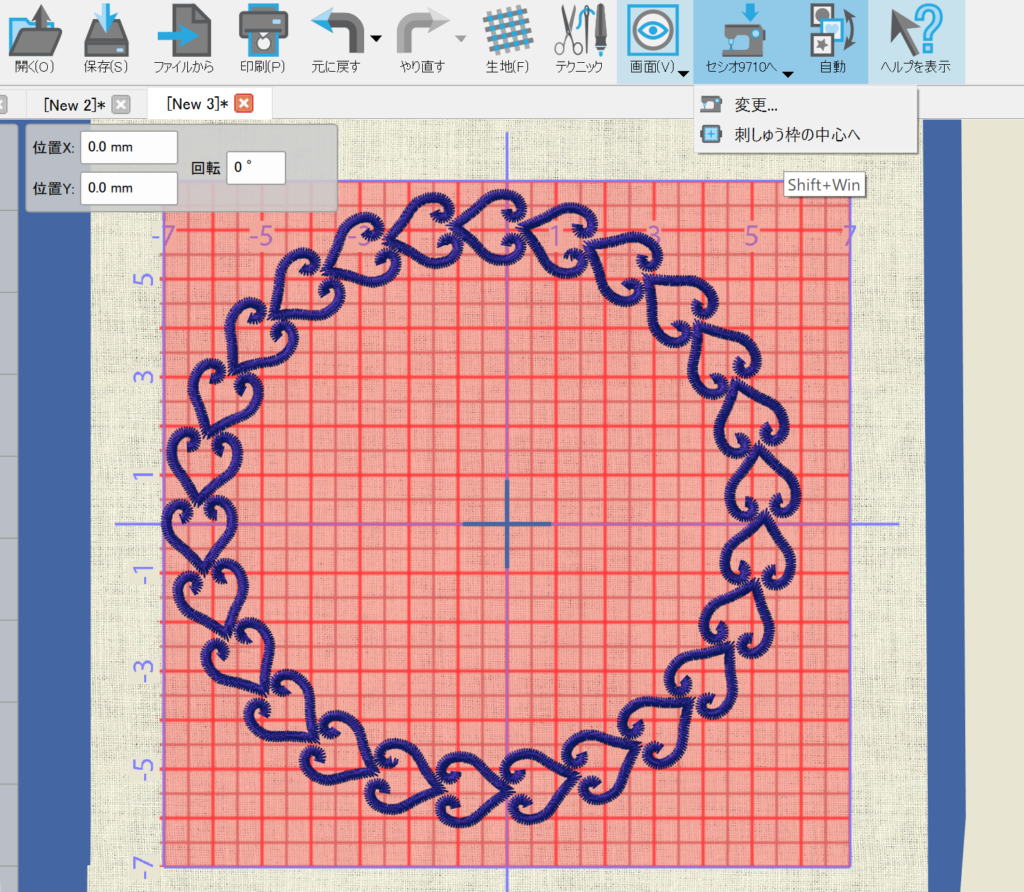Click the 回転 rotation field

tap(256, 168)
